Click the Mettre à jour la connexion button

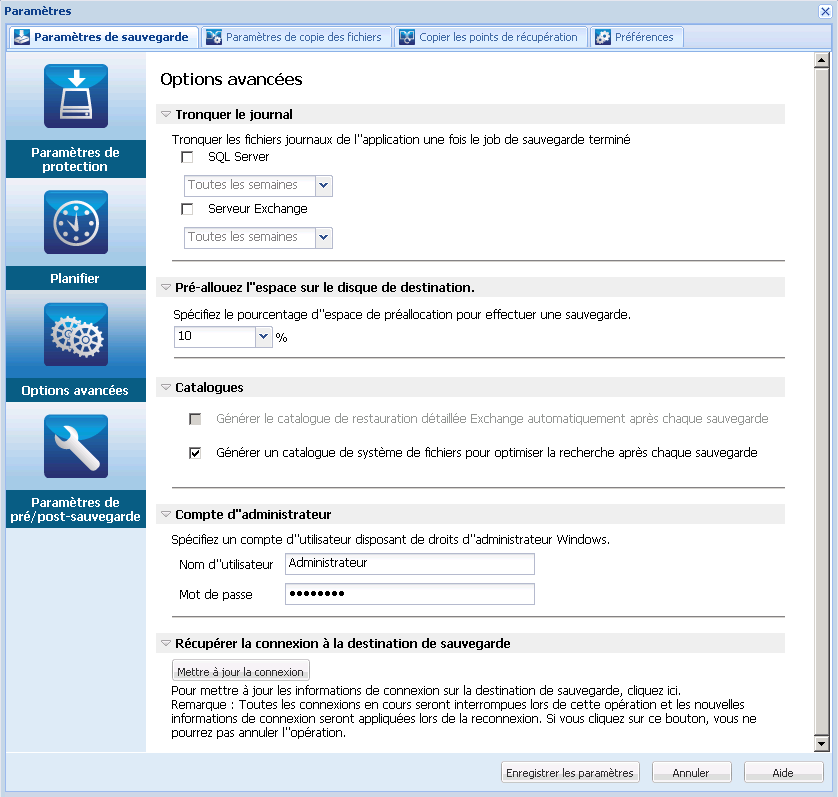click(240, 670)
